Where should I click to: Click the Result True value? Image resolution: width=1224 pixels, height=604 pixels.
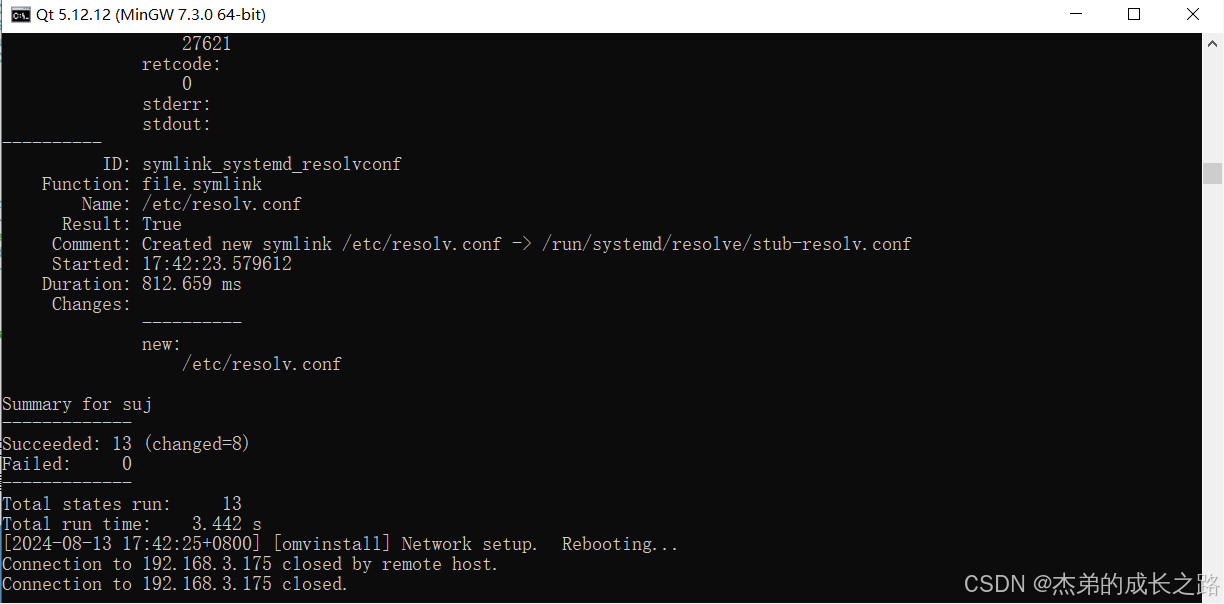tap(162, 224)
